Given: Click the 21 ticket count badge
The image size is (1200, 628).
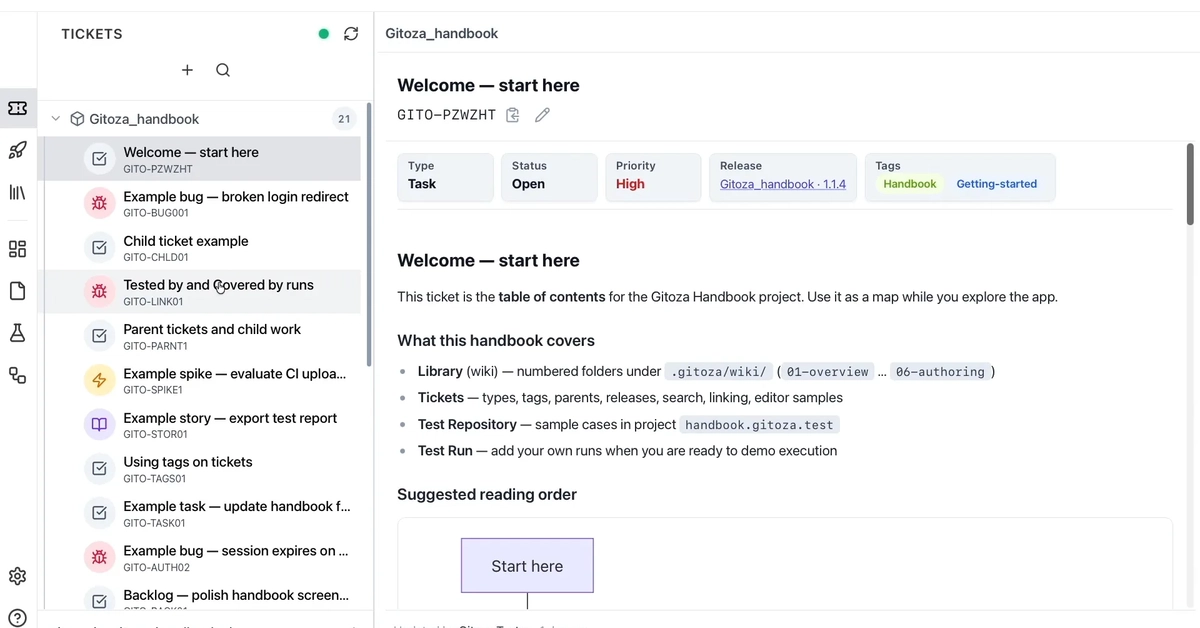Looking at the screenshot, I should pyautogui.click(x=344, y=119).
